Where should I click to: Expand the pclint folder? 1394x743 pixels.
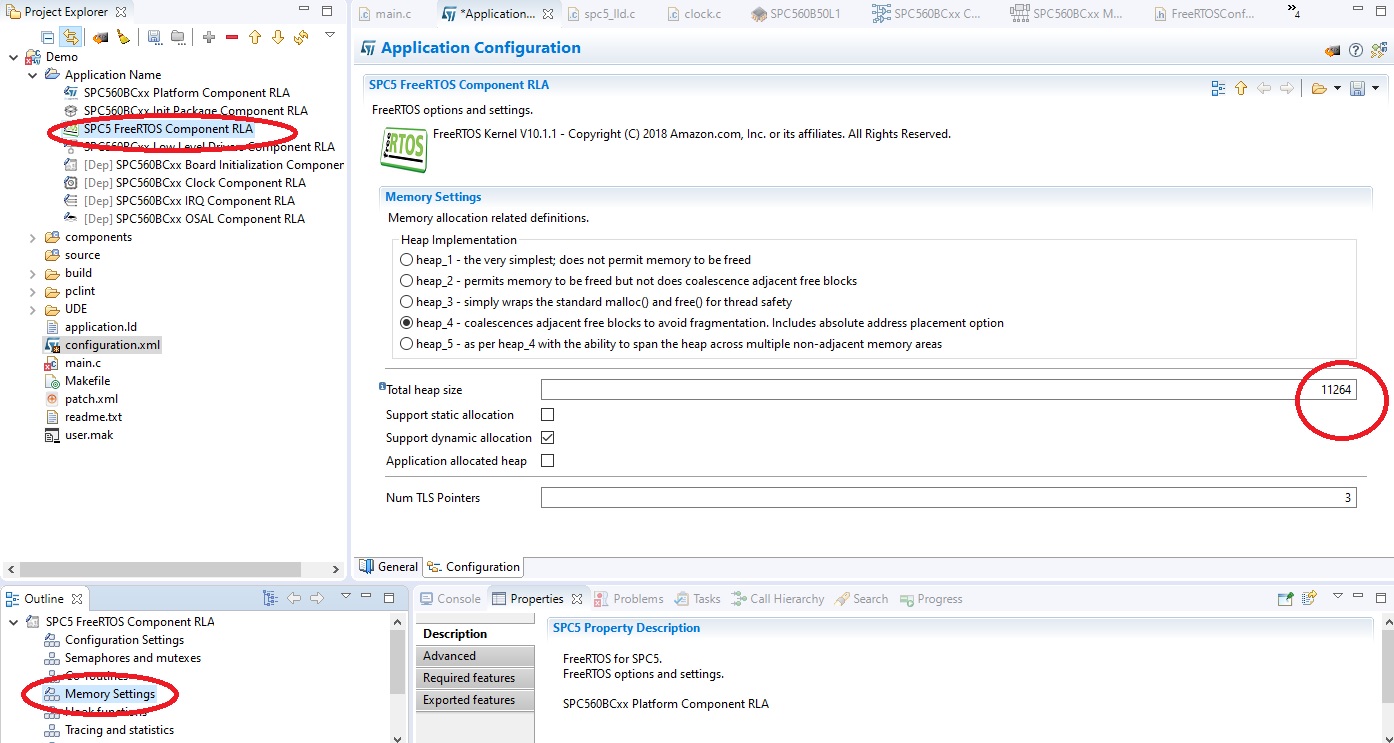tap(32, 291)
